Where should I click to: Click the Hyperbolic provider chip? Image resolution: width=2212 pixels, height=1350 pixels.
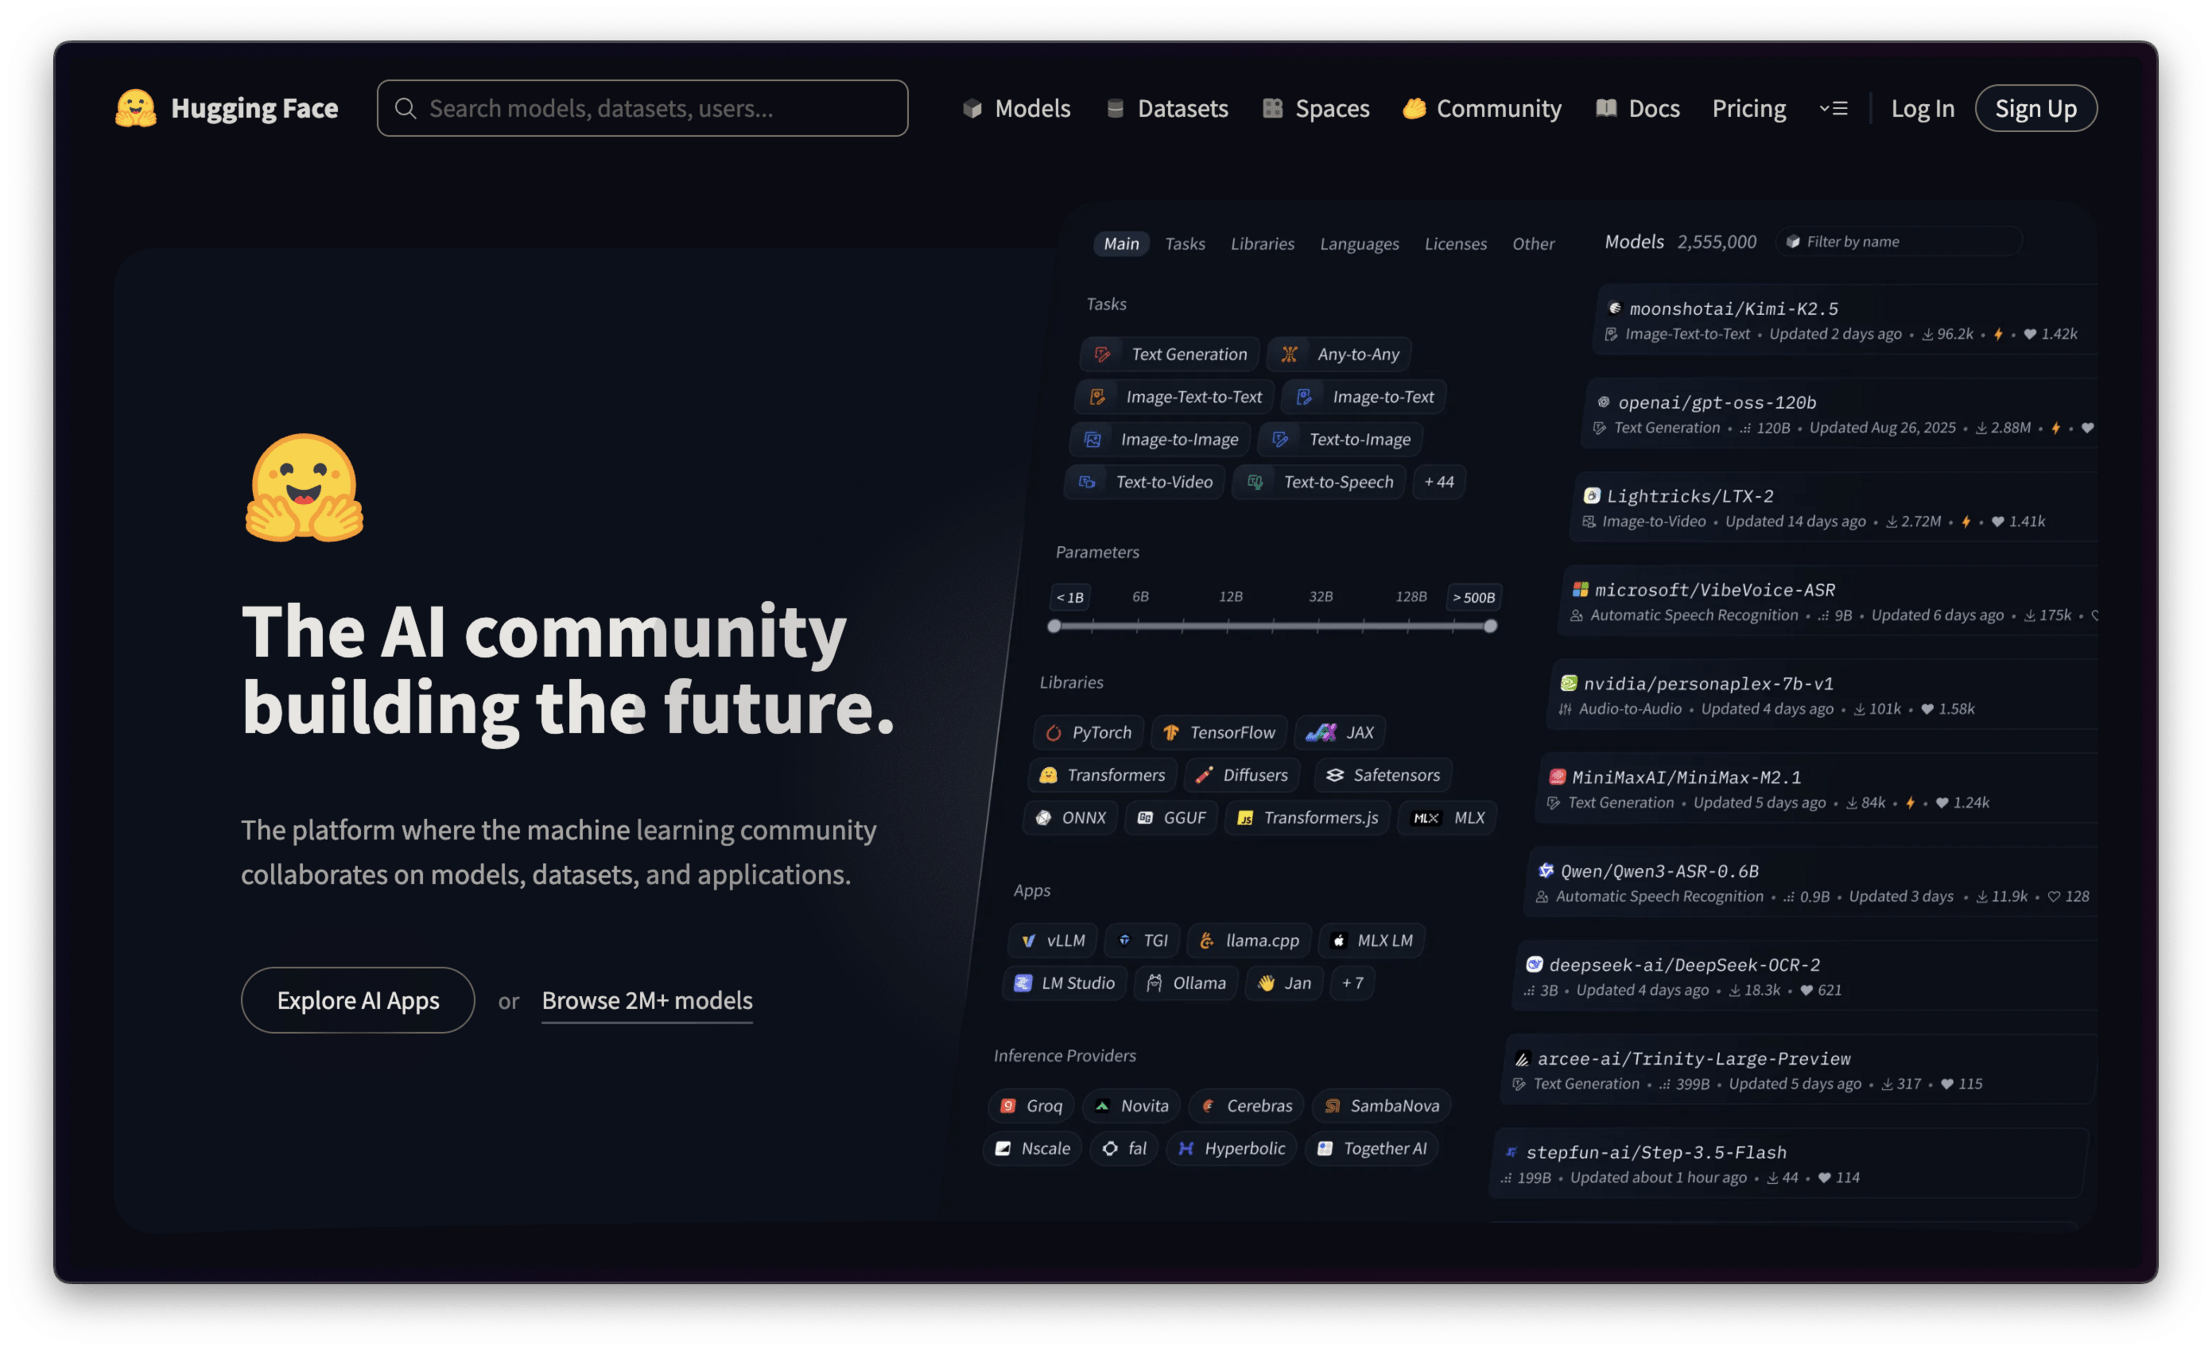(x=1231, y=1148)
